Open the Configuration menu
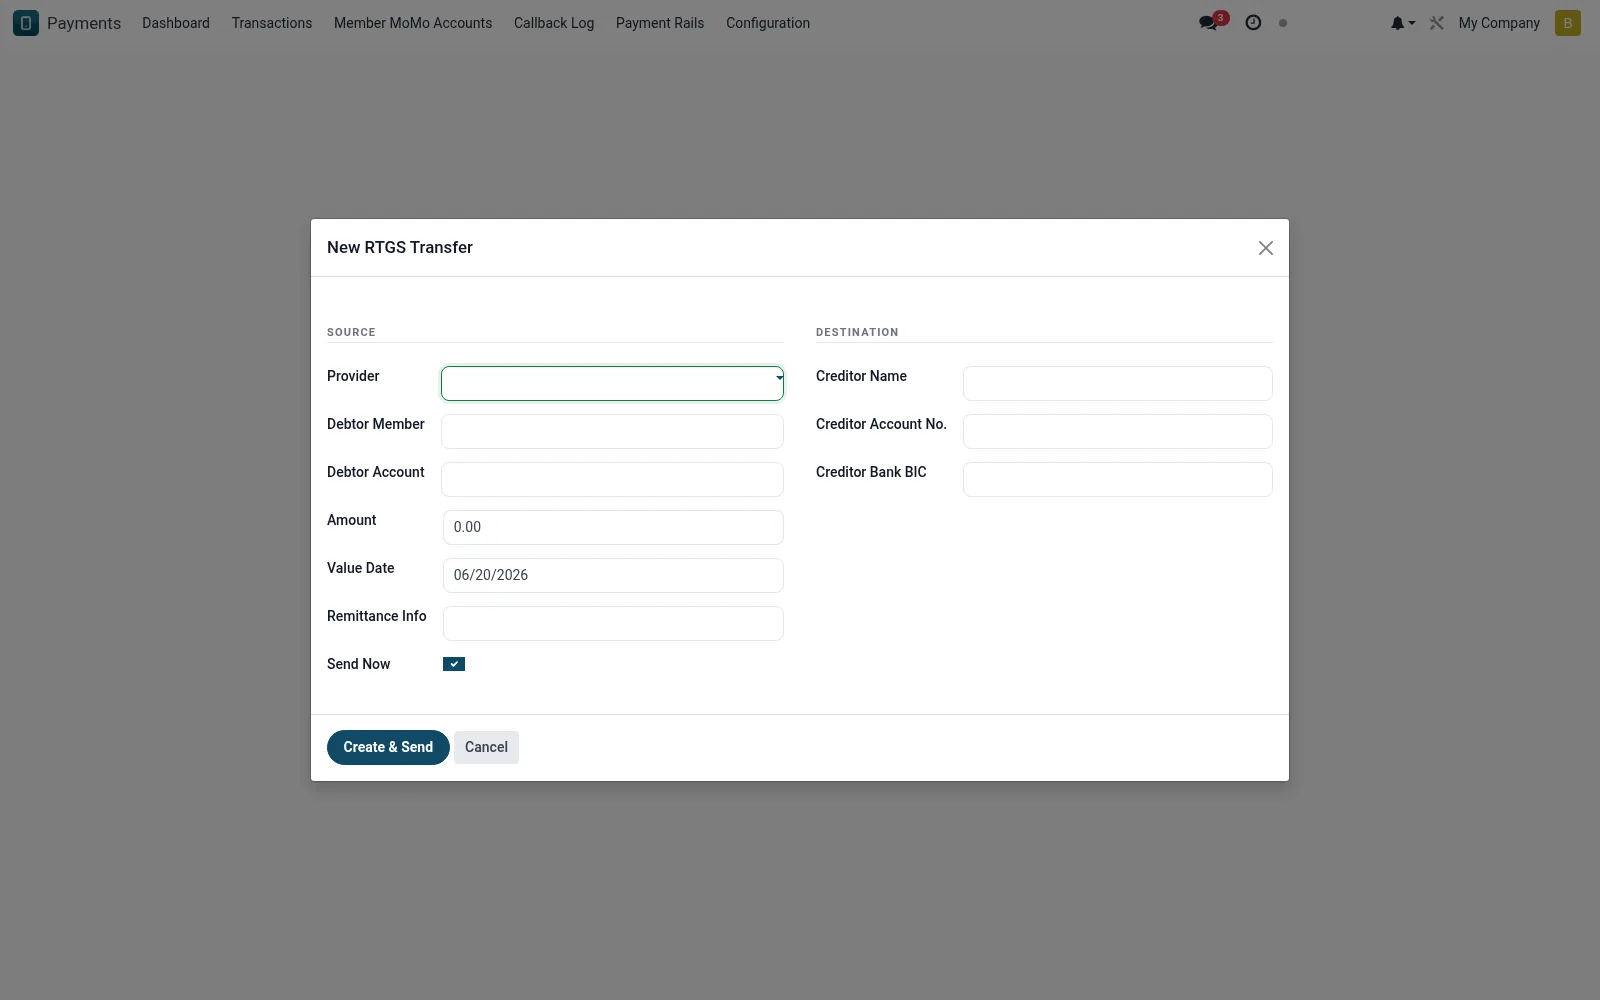Viewport: 1600px width, 1000px height. [768, 23]
